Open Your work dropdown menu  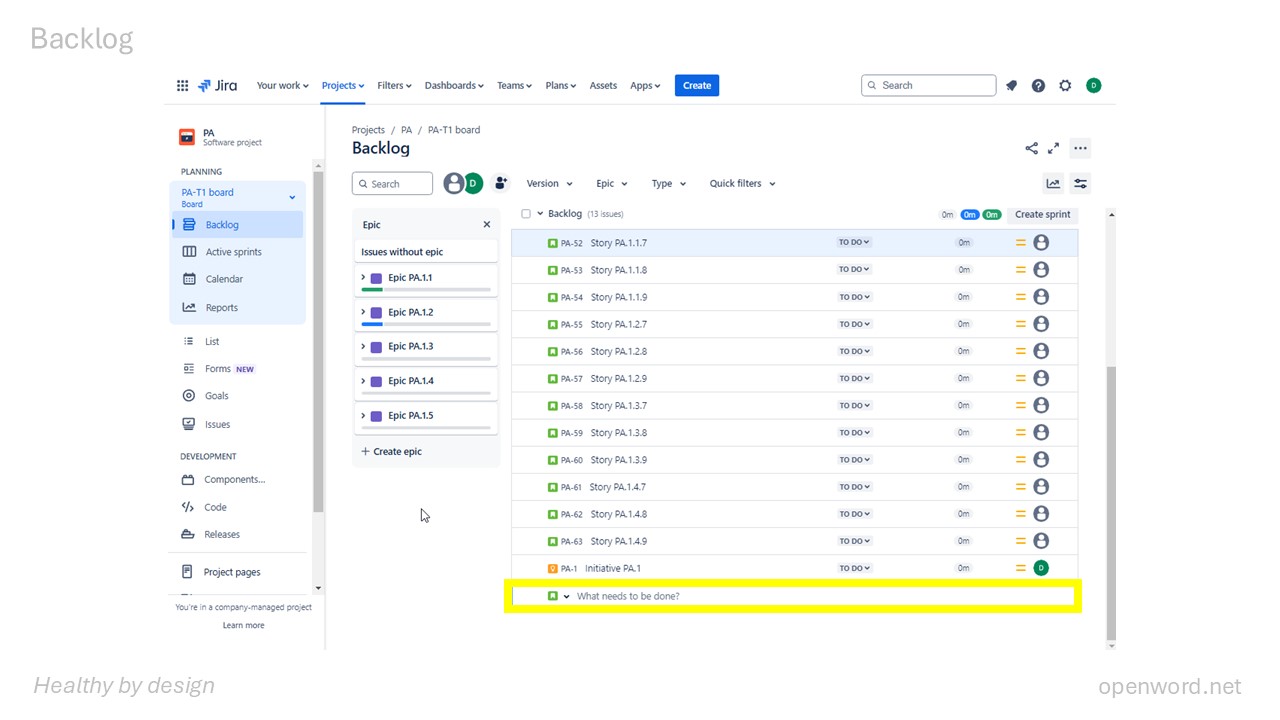click(x=282, y=86)
